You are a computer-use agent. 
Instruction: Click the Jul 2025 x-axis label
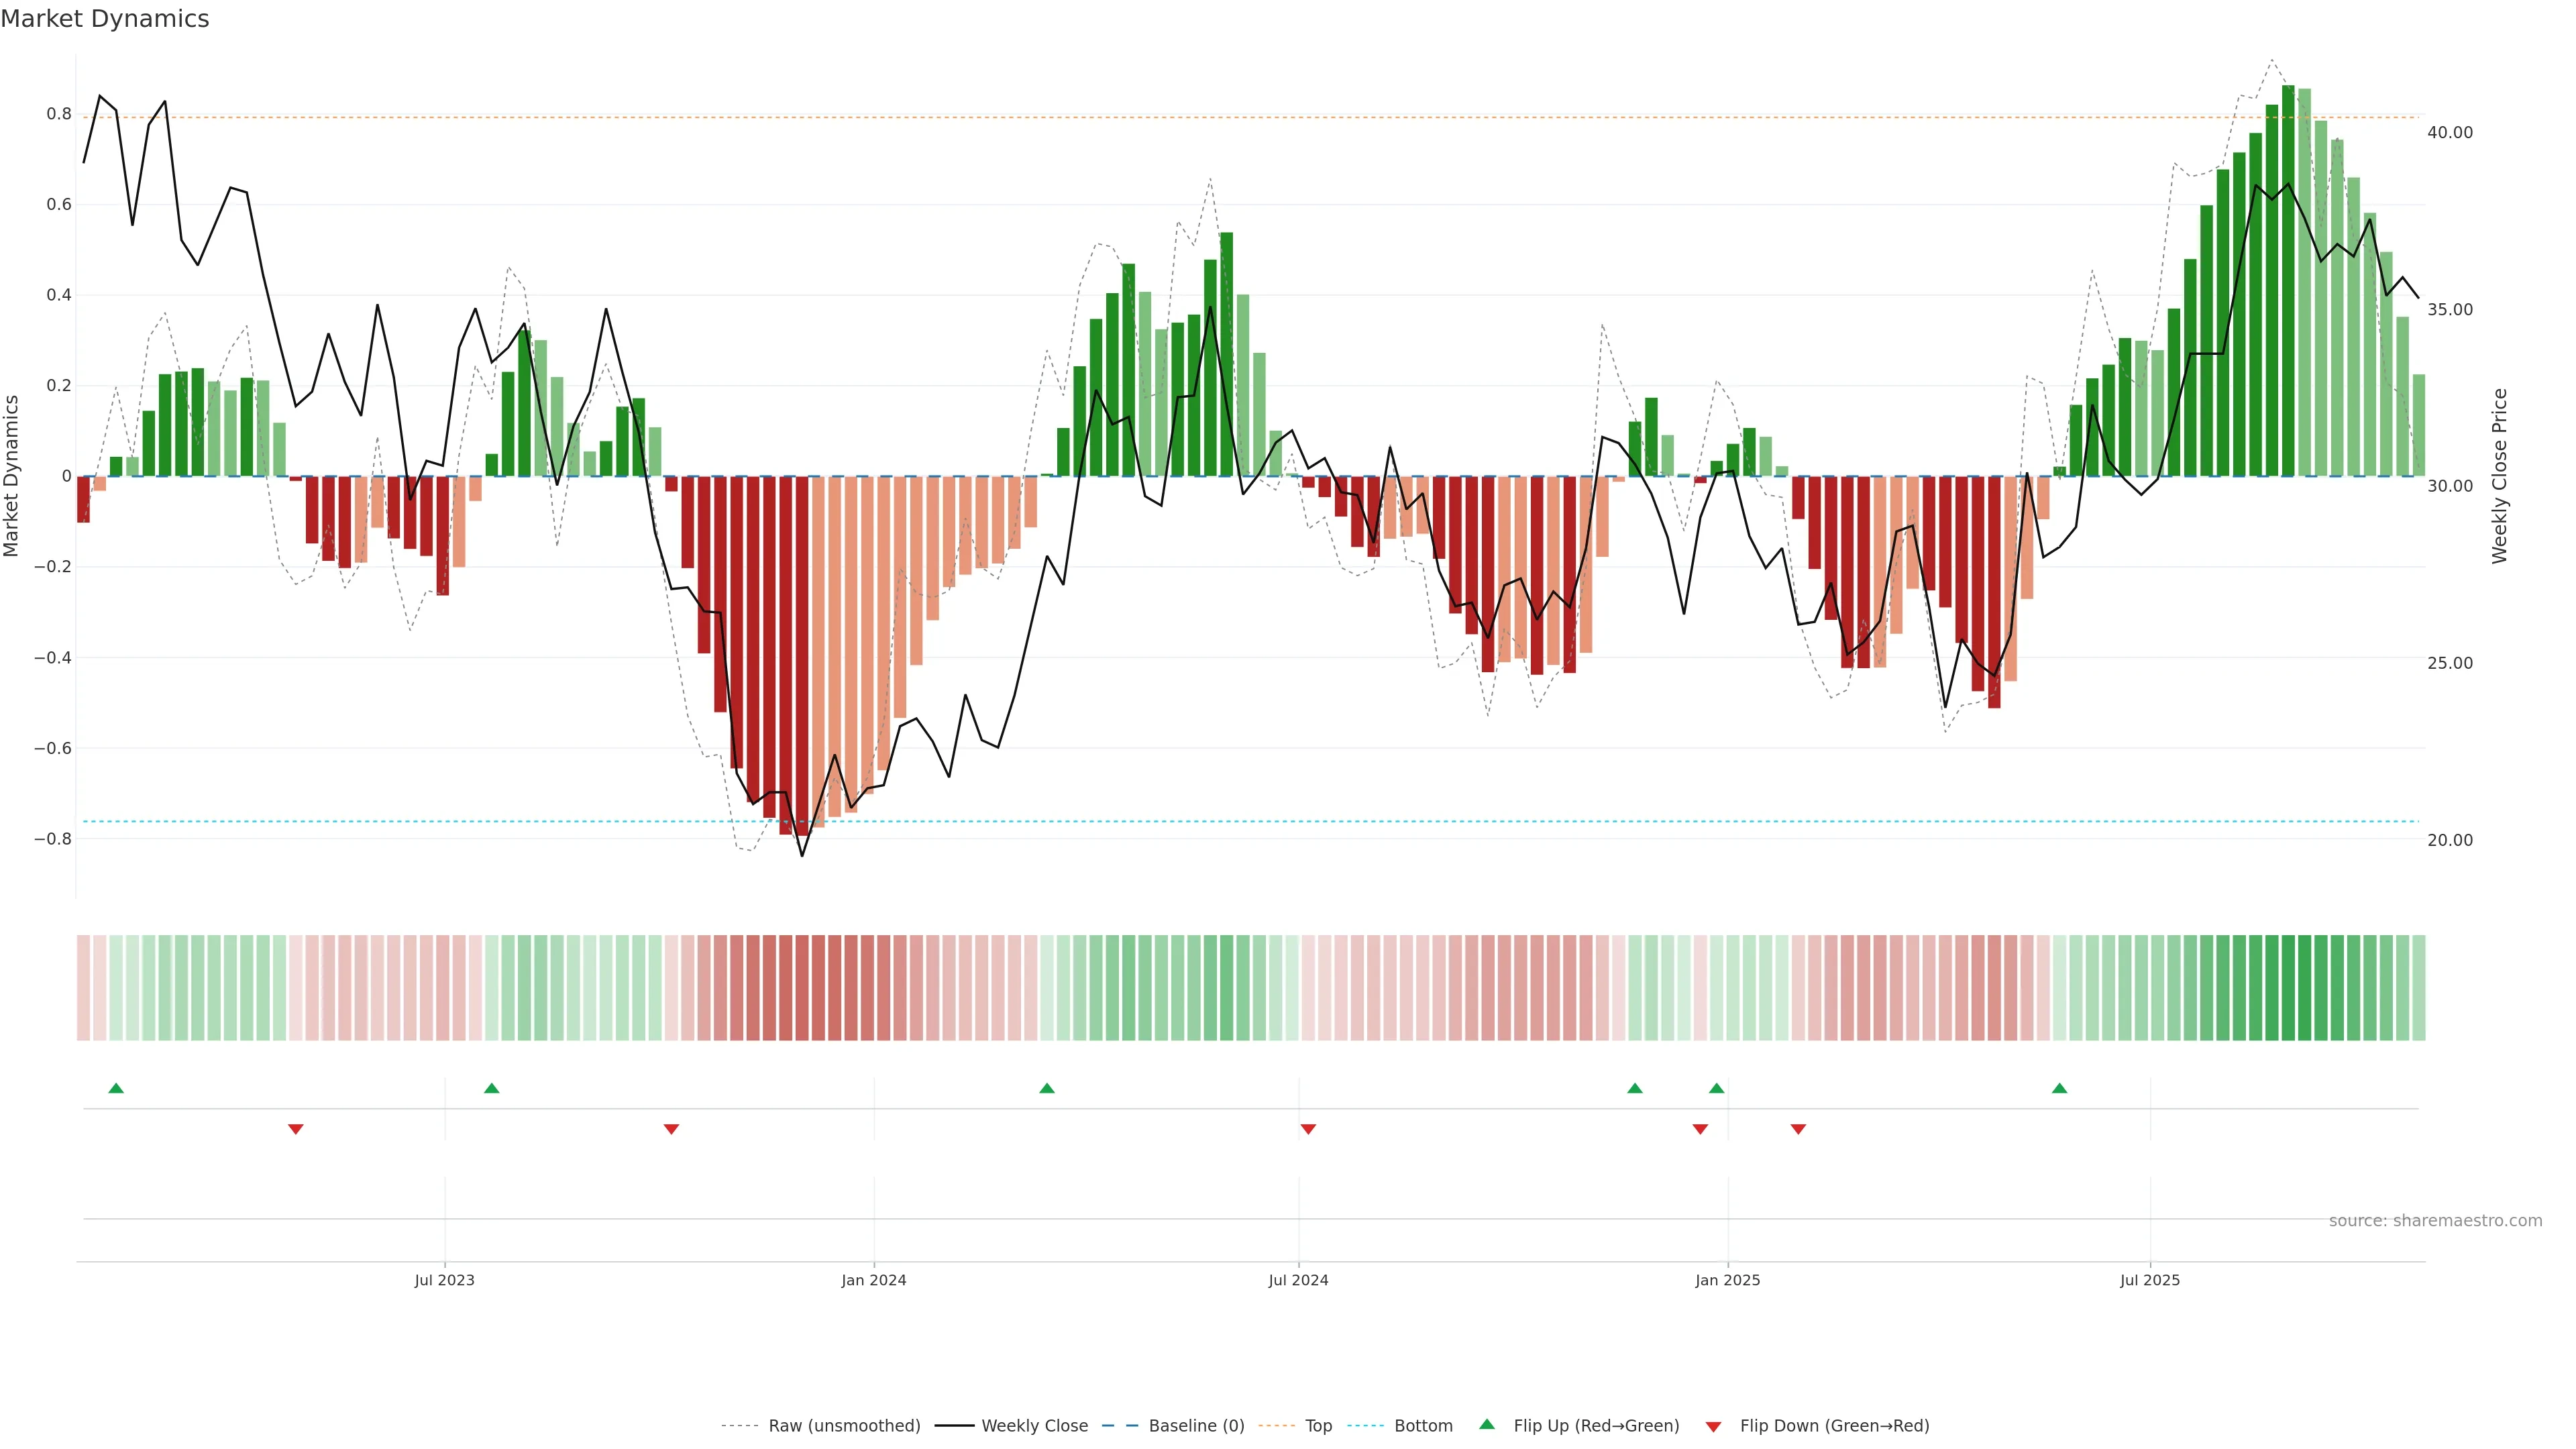click(x=2150, y=1280)
